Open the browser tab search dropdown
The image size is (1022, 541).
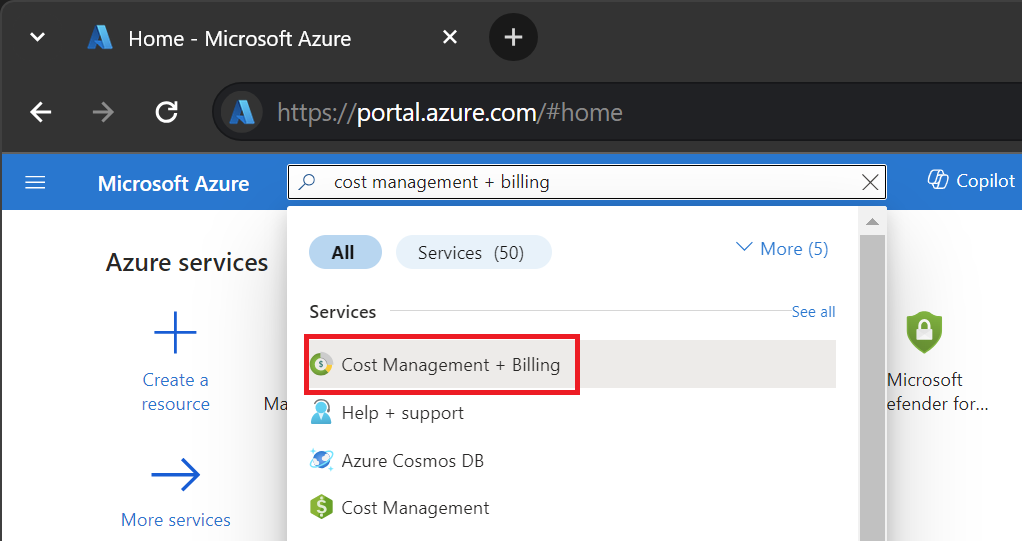point(38,37)
